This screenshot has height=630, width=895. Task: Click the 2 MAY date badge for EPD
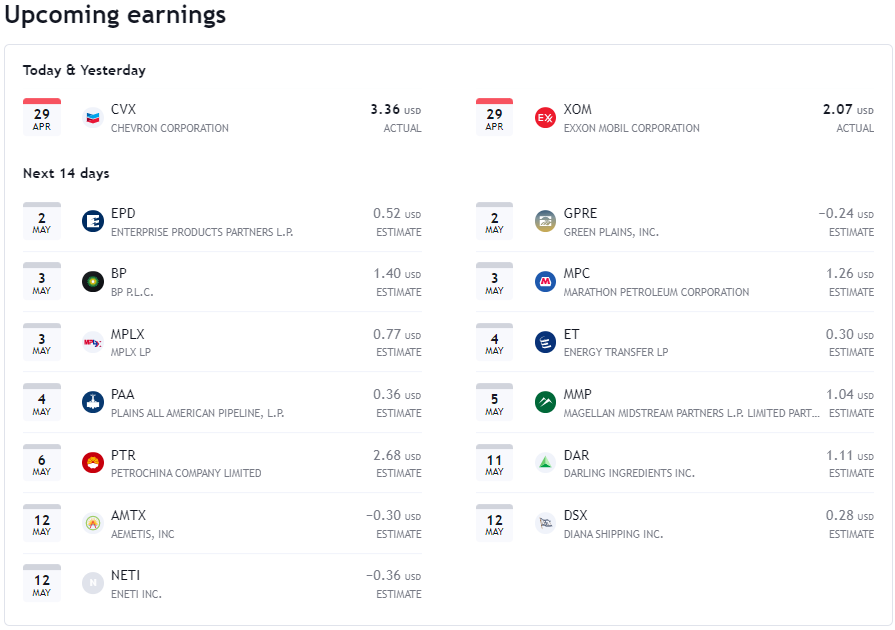tap(42, 221)
